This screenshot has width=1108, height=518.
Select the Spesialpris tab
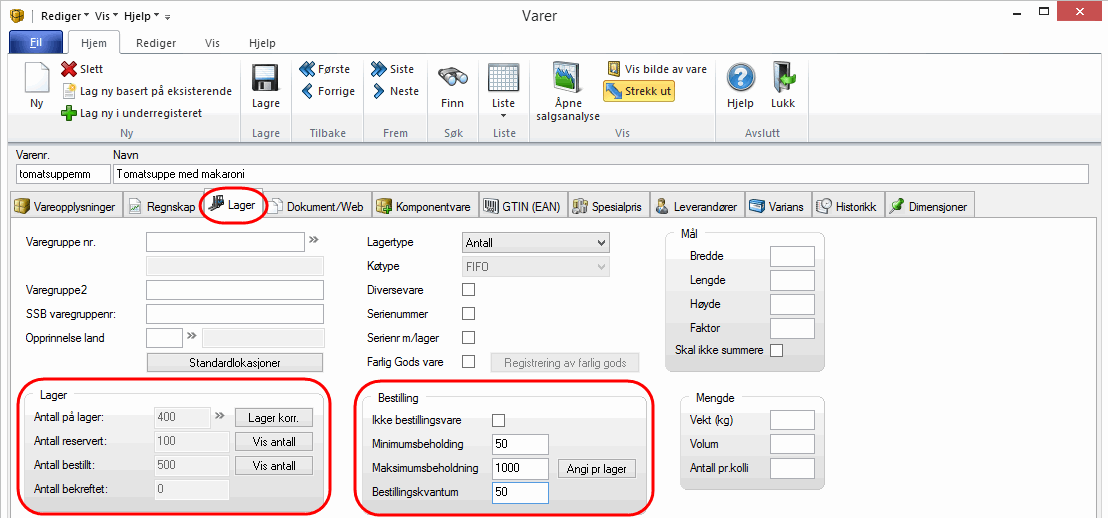click(x=609, y=207)
